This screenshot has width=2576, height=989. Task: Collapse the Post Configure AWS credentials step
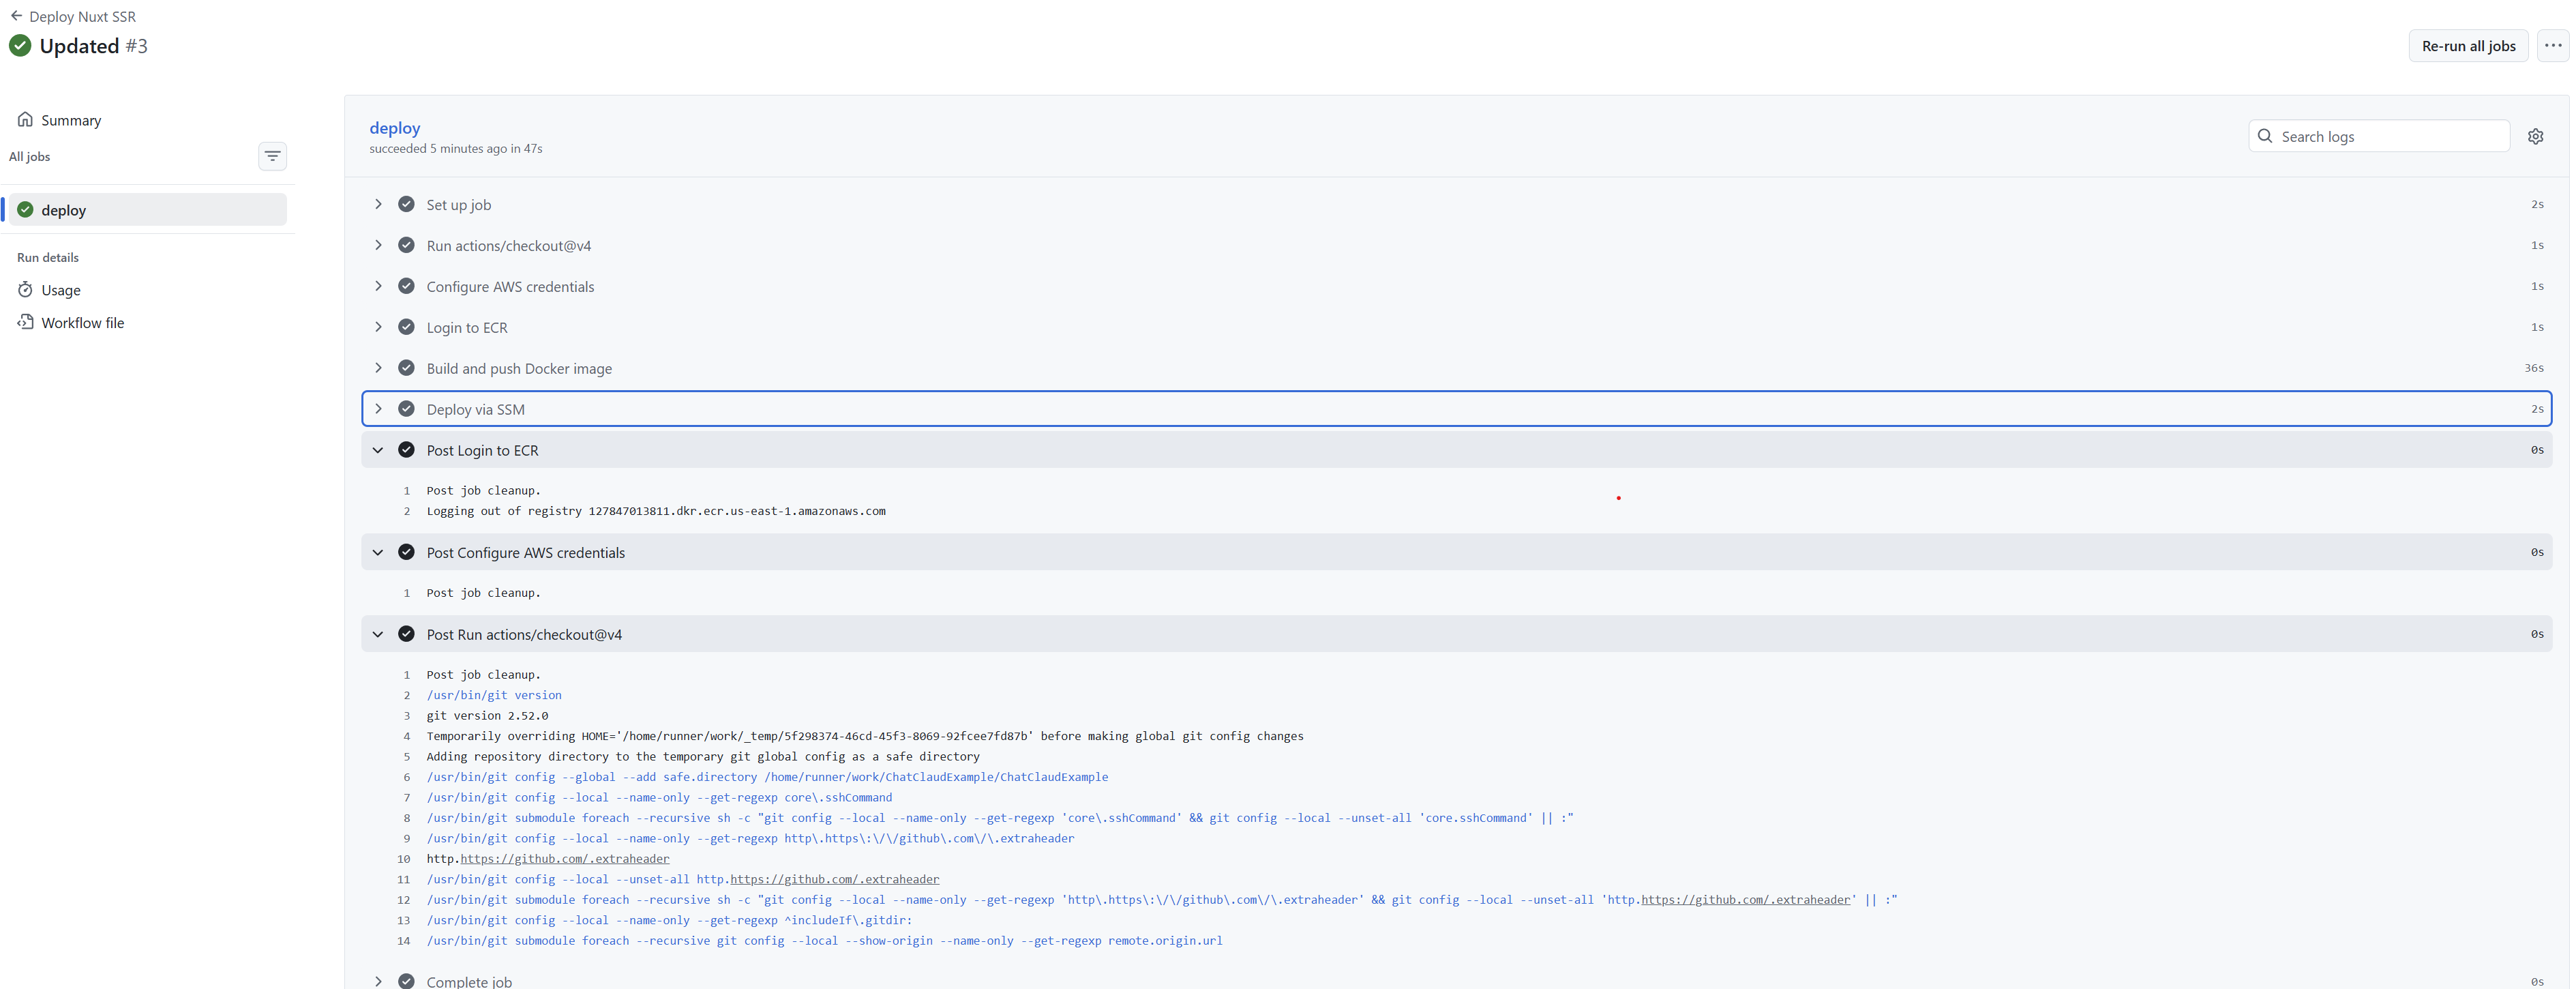[378, 552]
